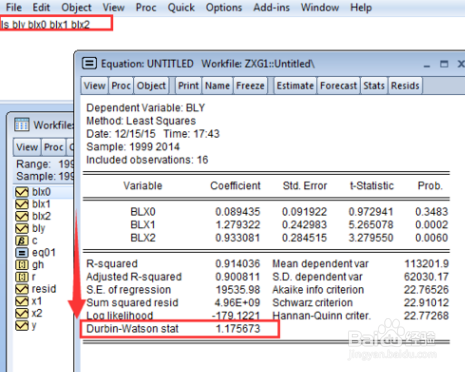The height and width of the screenshot is (372, 465).
Task: Open the View menu in main menu bar
Action: coord(113,7)
